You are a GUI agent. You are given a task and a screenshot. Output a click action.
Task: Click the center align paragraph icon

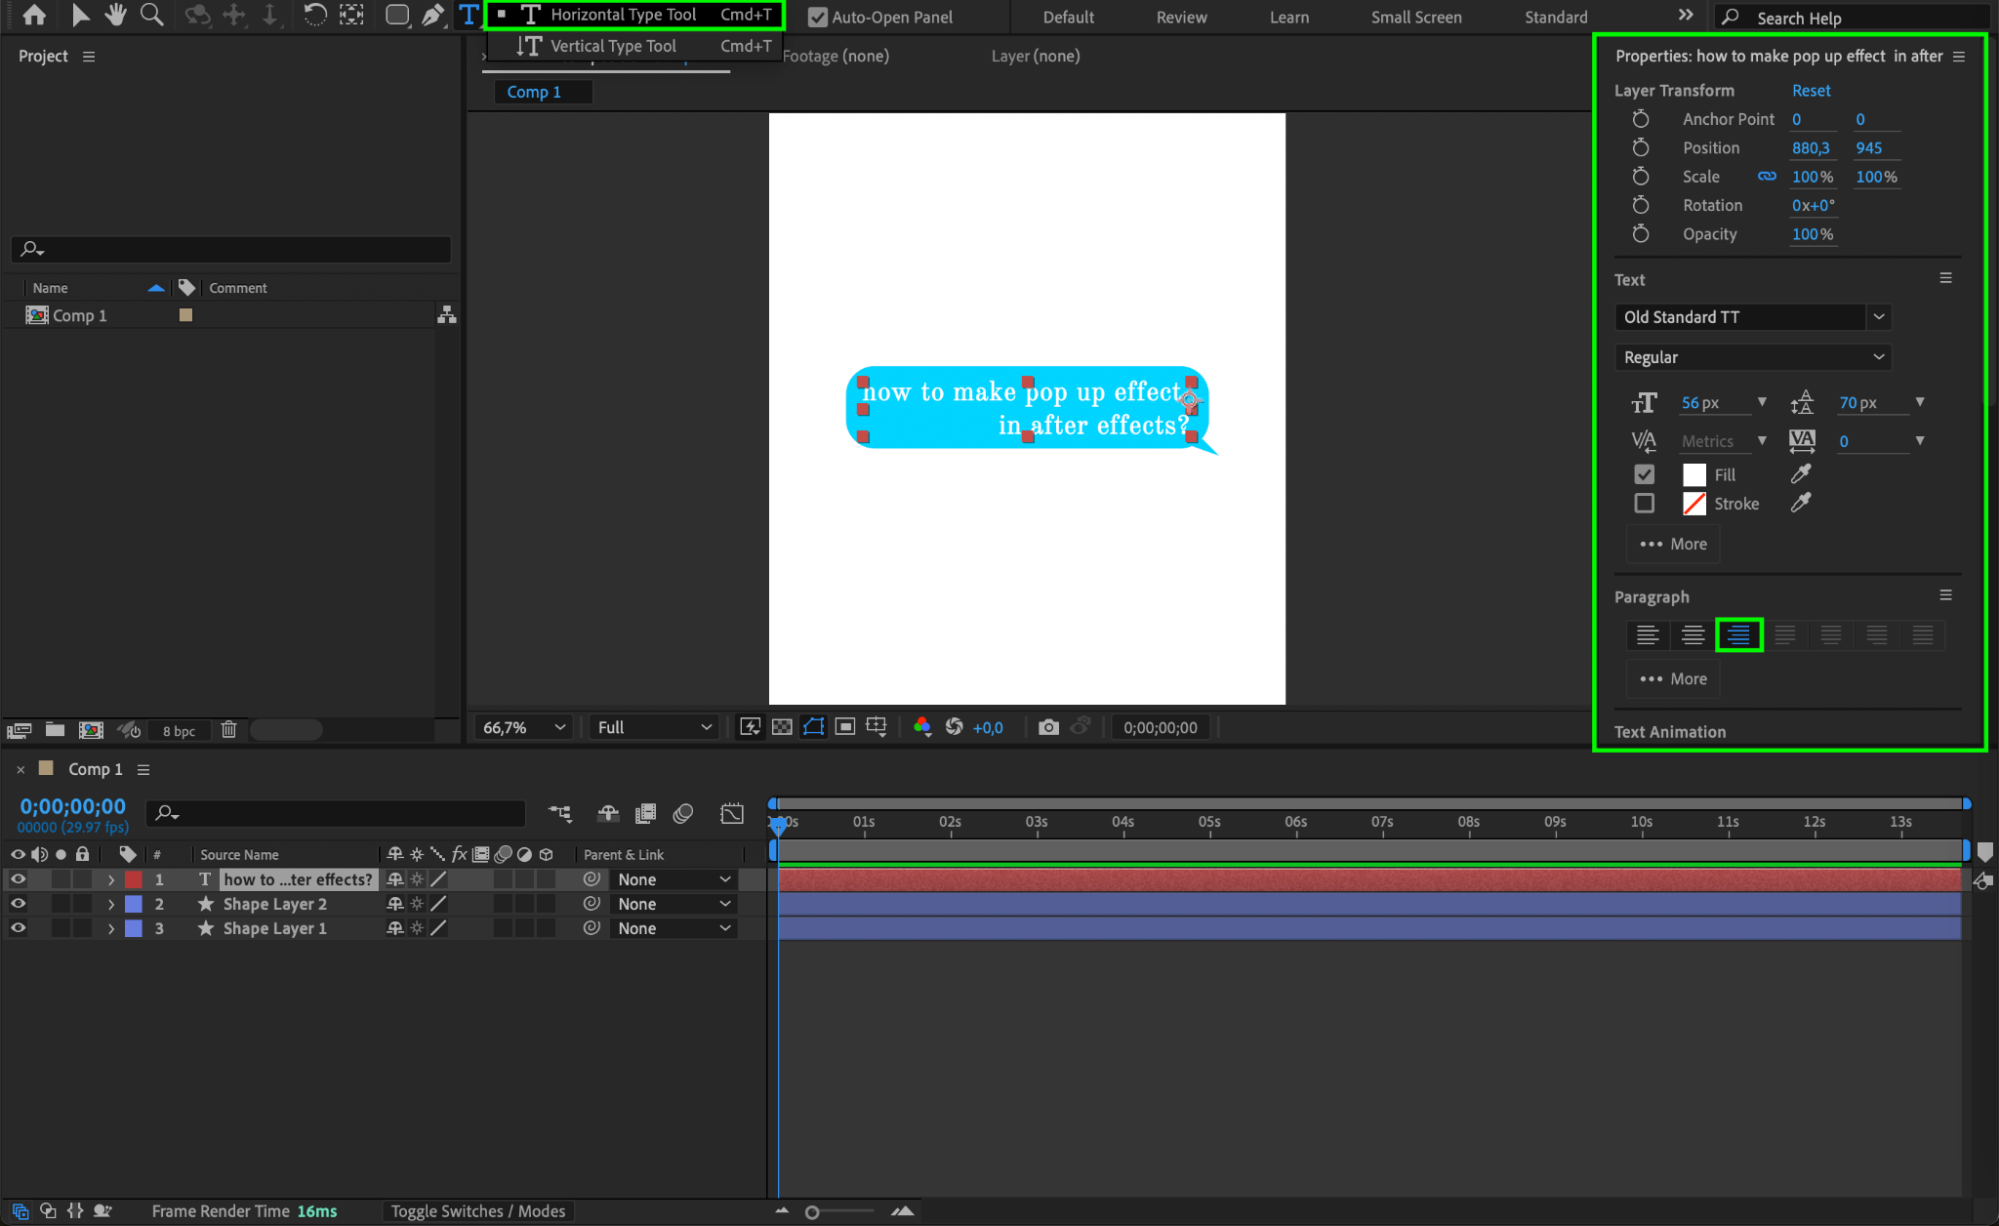click(1693, 635)
